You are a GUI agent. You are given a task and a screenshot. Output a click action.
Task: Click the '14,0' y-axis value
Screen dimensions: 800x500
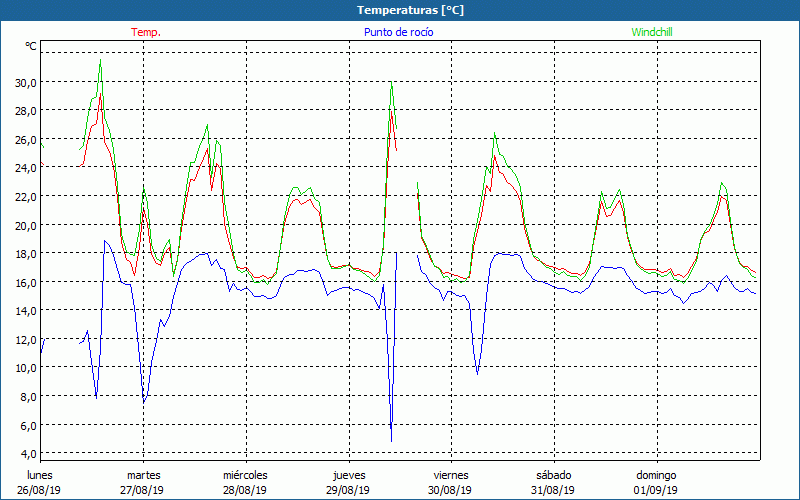pyautogui.click(x=26, y=311)
